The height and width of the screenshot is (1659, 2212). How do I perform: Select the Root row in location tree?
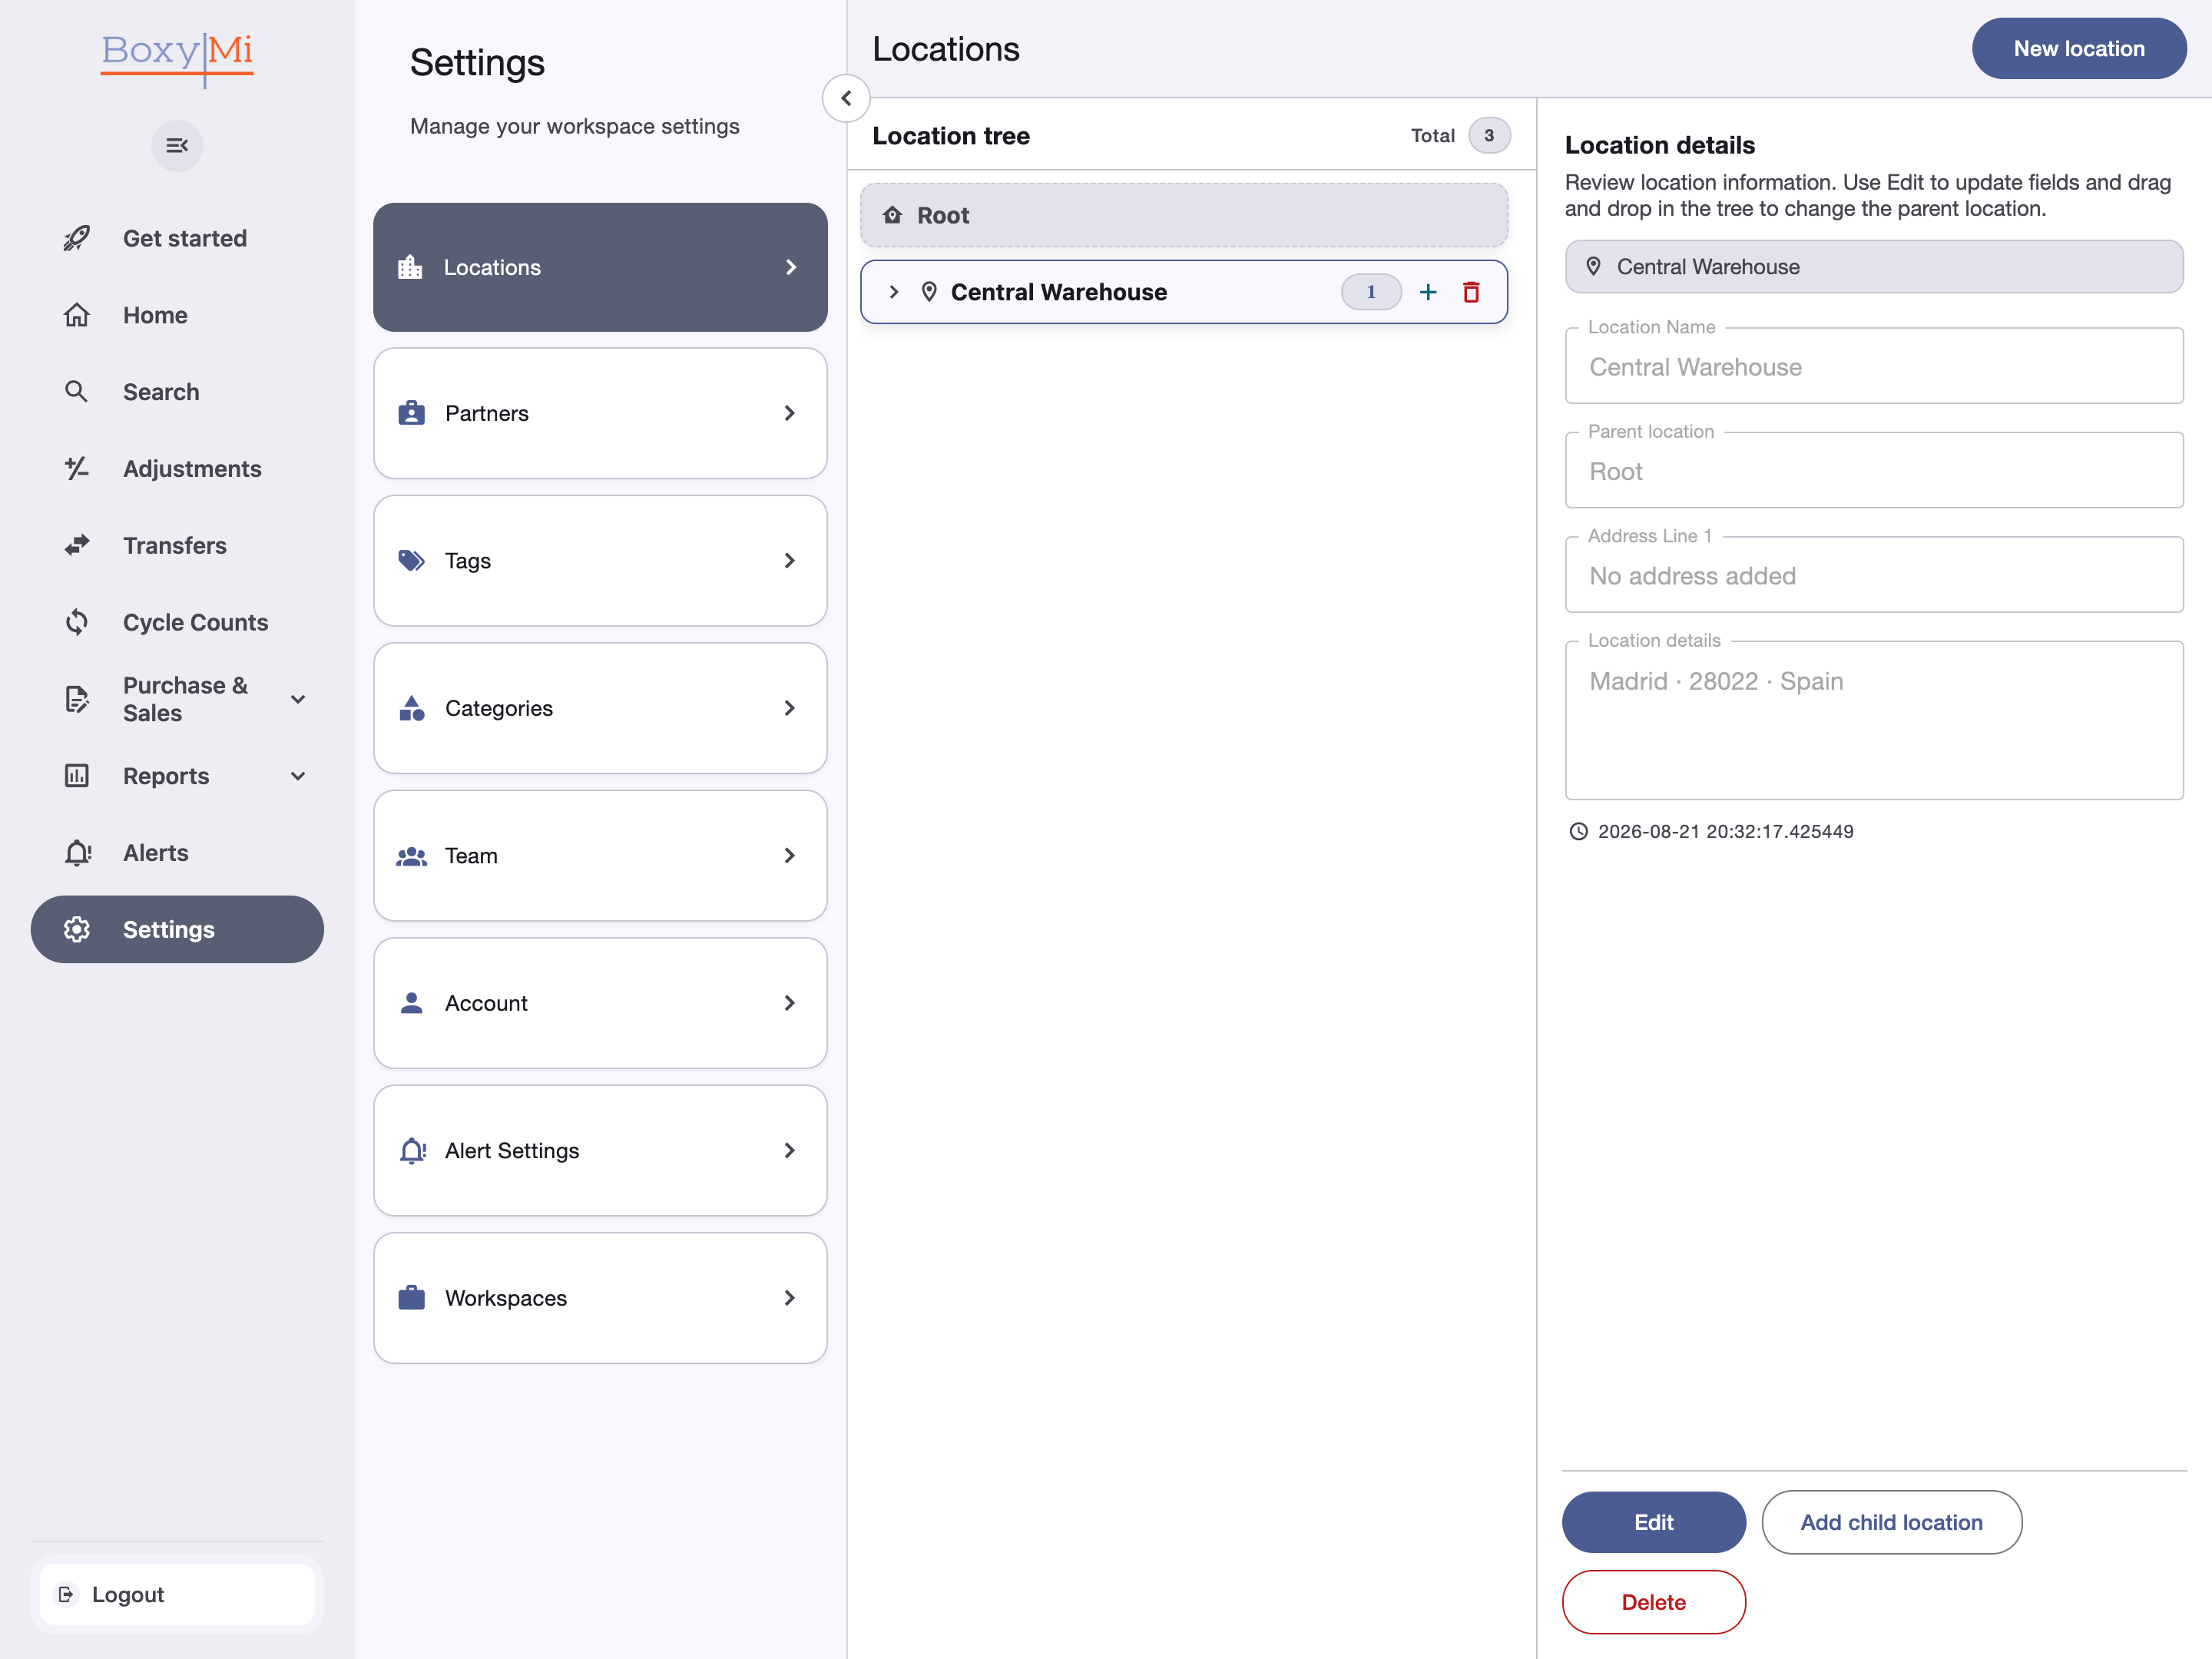[1184, 215]
